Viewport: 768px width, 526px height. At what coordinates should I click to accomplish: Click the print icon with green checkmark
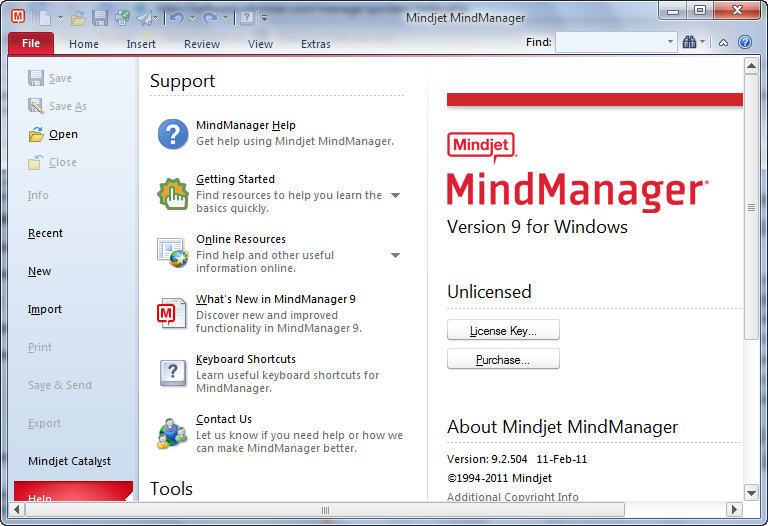(x=122, y=18)
